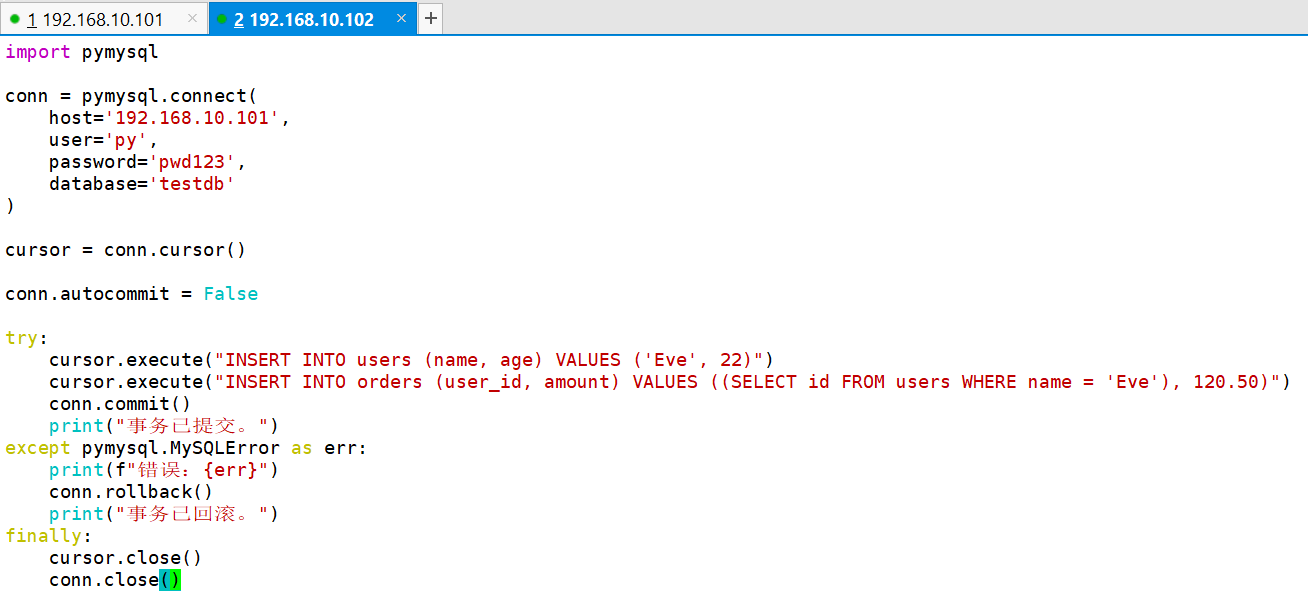Click the 'conn.commit()' line
Viewport: 1308px width, 597px height.
tap(120, 404)
